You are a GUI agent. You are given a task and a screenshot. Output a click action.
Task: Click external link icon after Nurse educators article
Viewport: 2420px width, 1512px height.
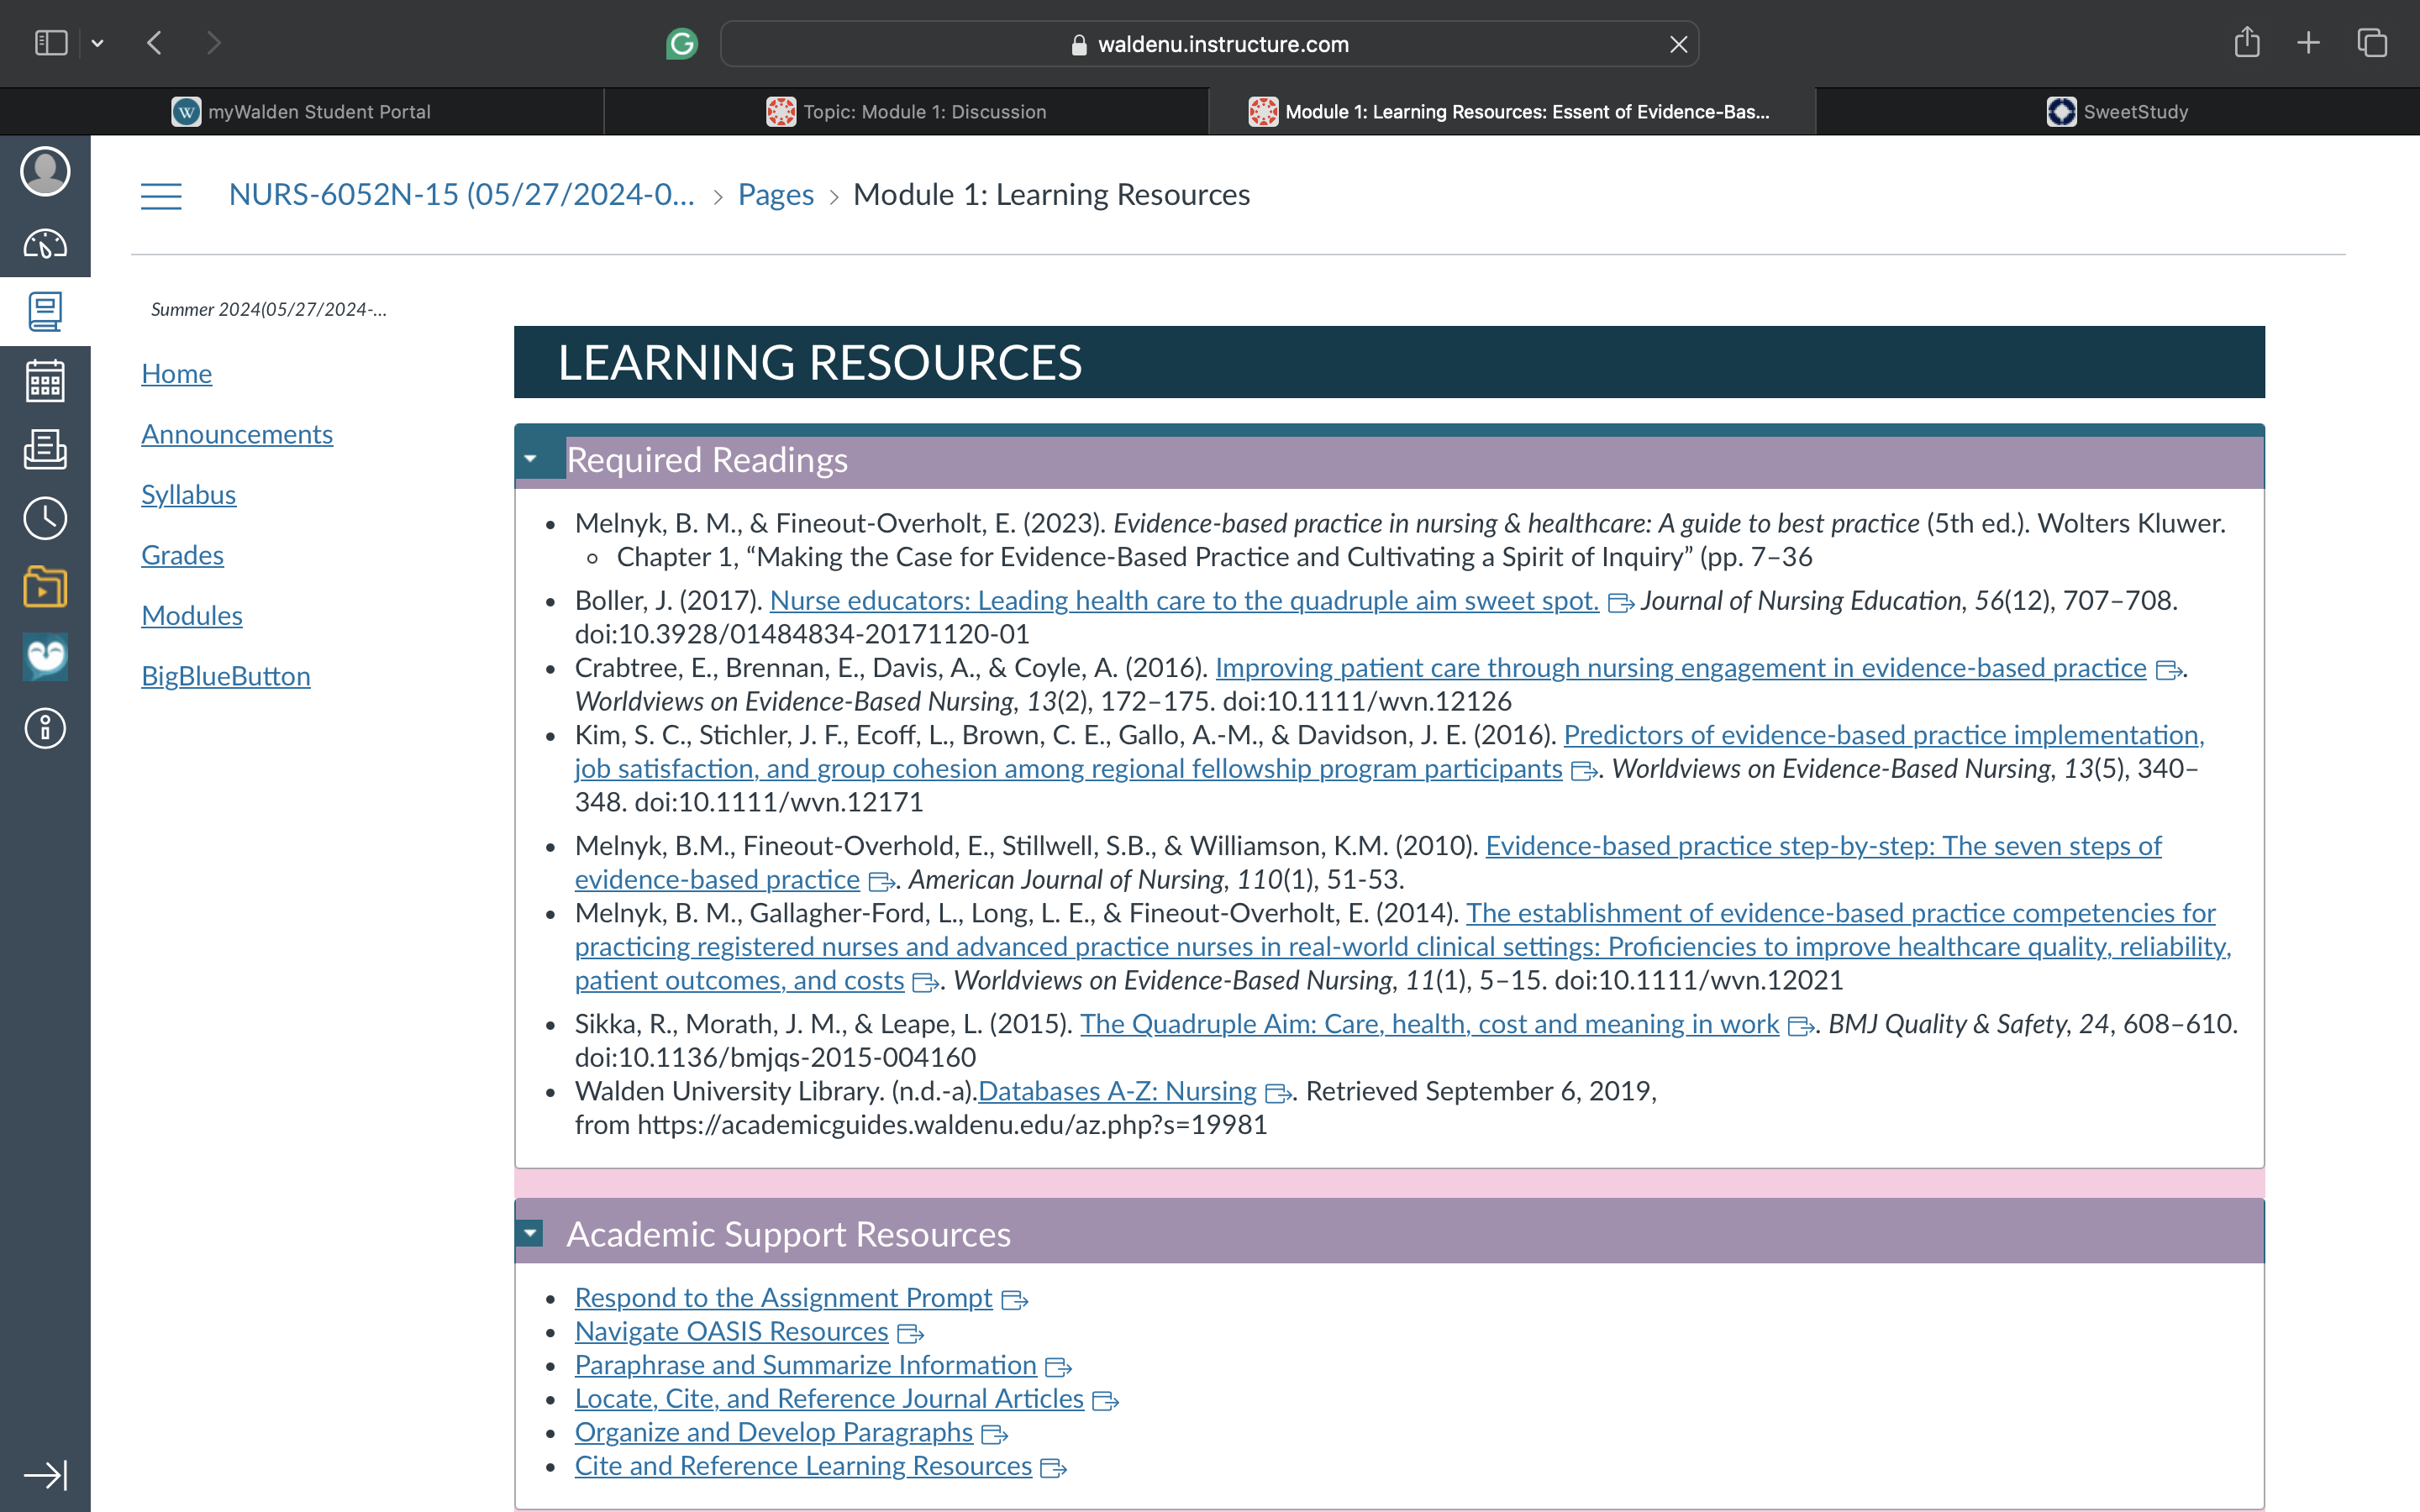[x=1620, y=603]
